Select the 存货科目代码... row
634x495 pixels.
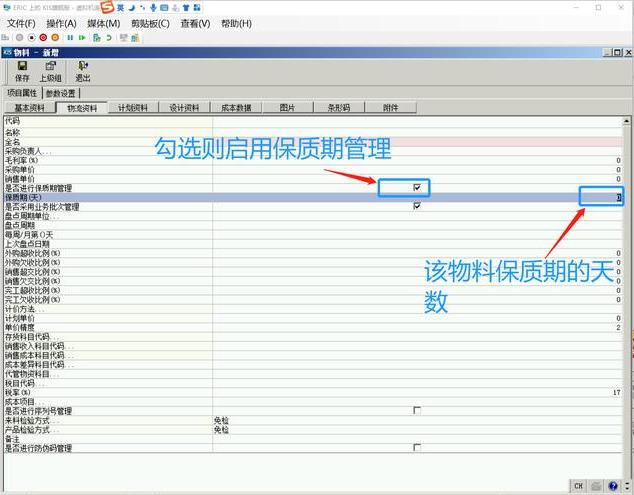(313, 337)
